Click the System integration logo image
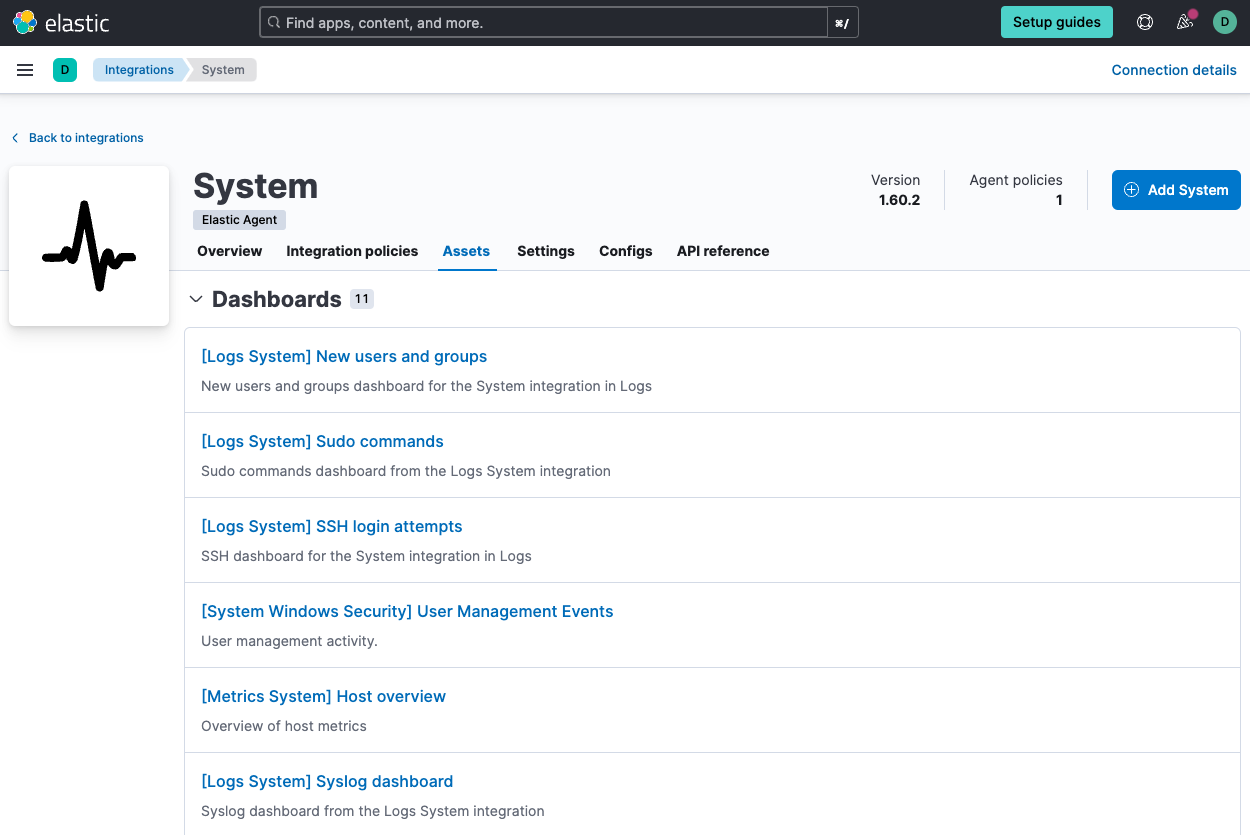Screen dimensions: 1250x835 click(88, 245)
